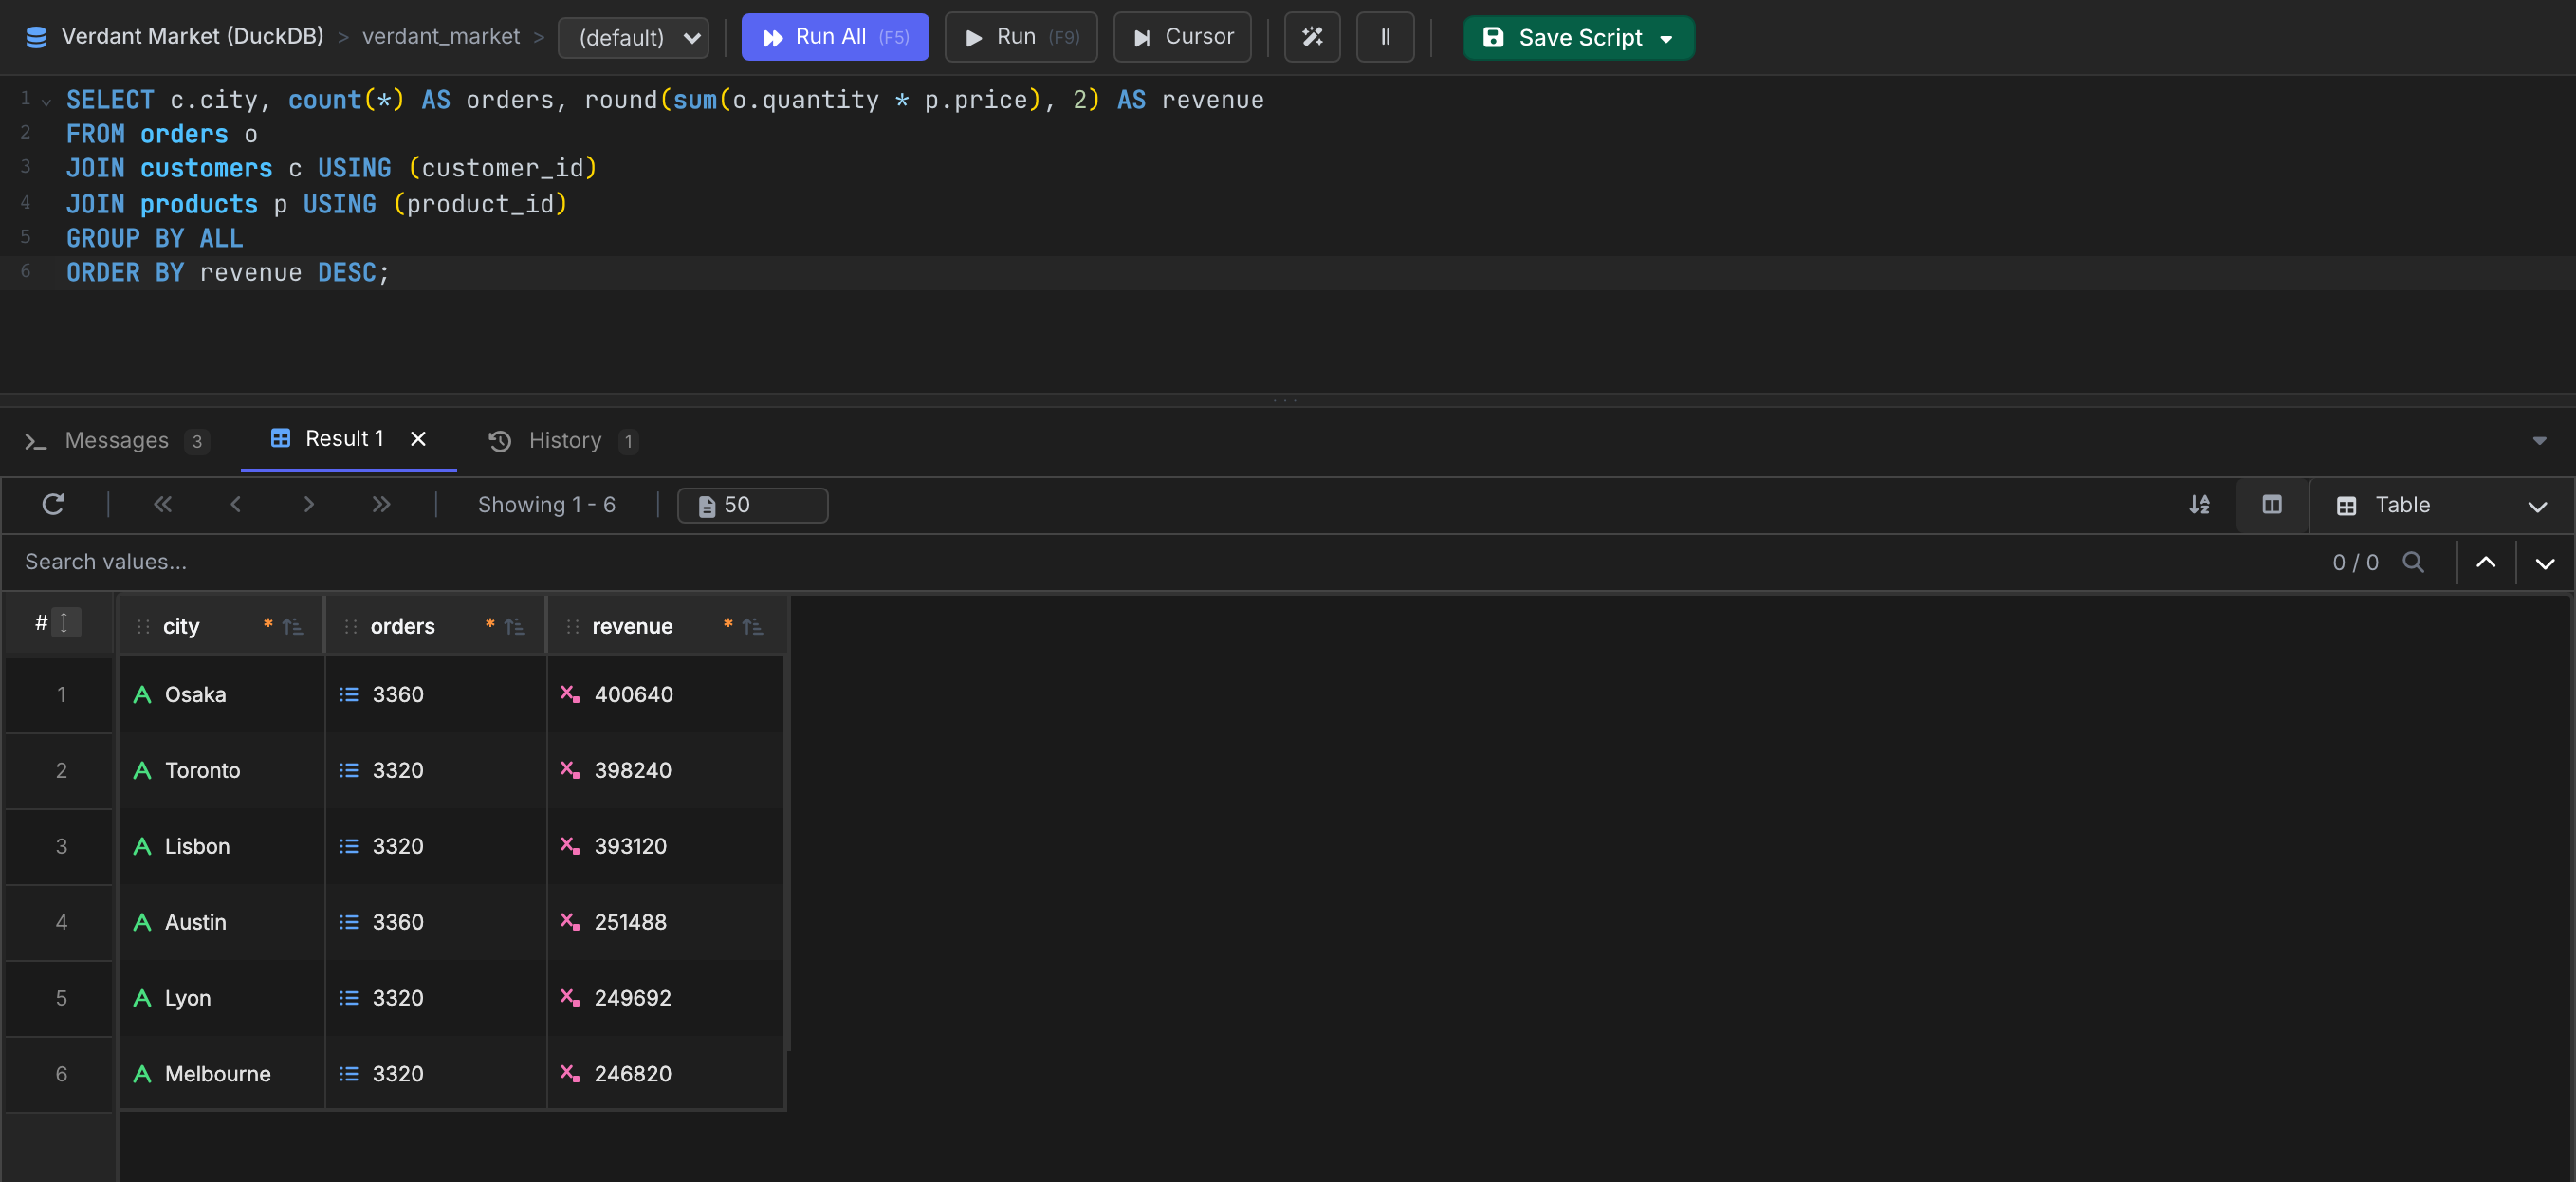
Task: Go to previous results page
Action: 235,504
